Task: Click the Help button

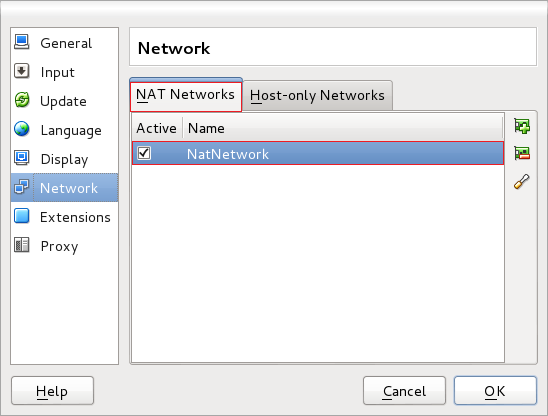Action: 52,391
